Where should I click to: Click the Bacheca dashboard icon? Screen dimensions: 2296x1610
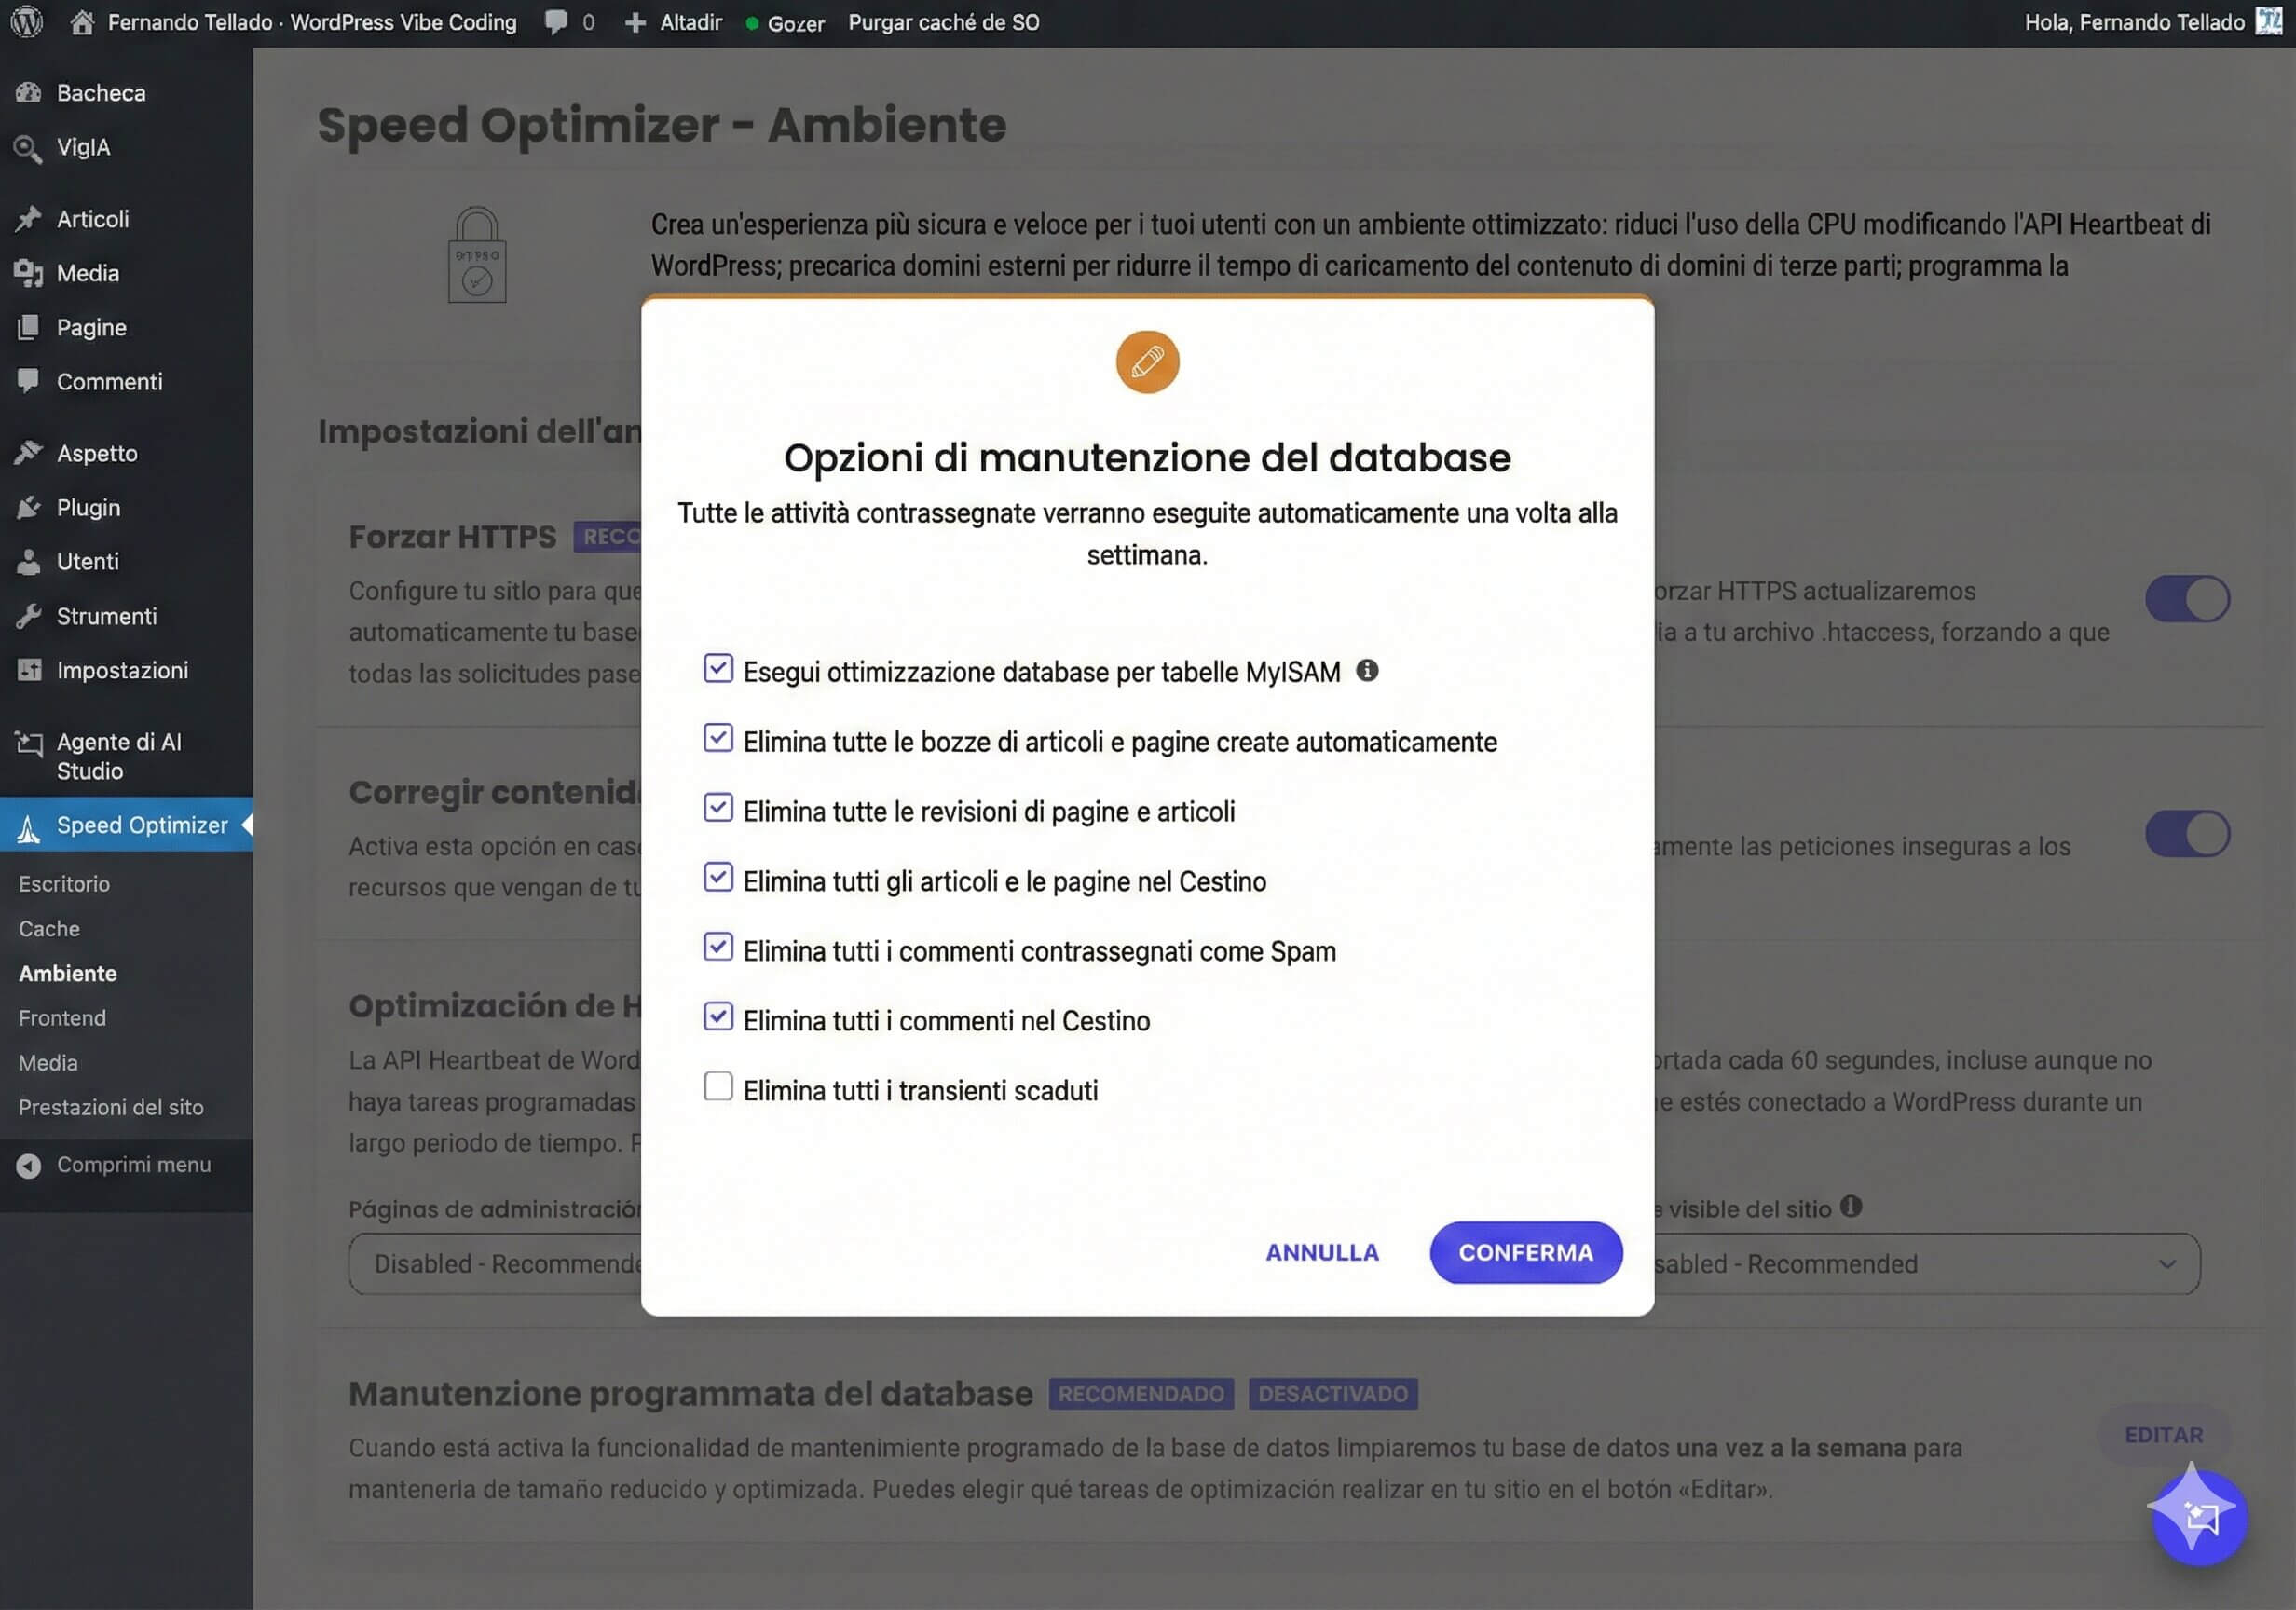click(30, 92)
